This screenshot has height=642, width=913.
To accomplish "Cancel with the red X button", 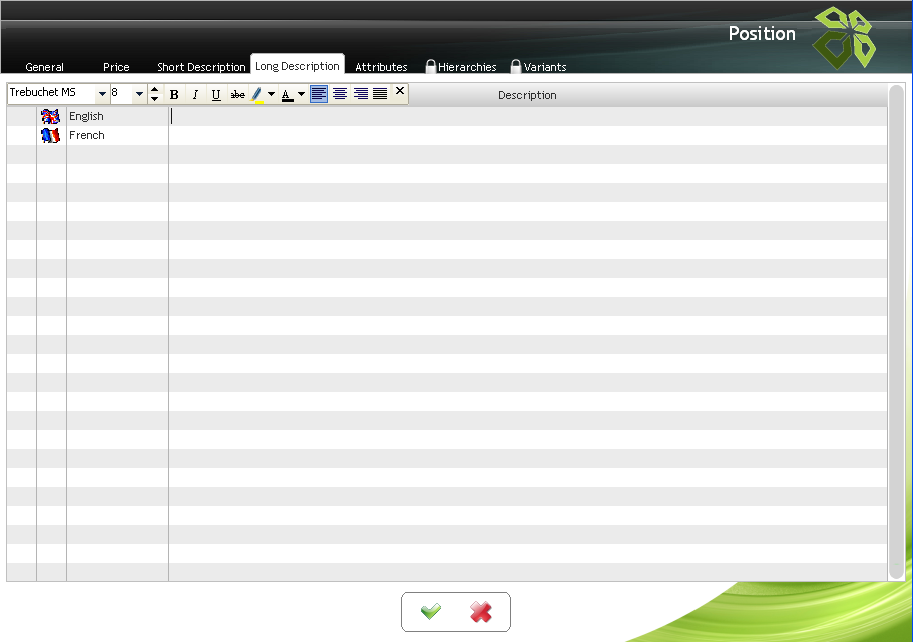I will point(481,612).
